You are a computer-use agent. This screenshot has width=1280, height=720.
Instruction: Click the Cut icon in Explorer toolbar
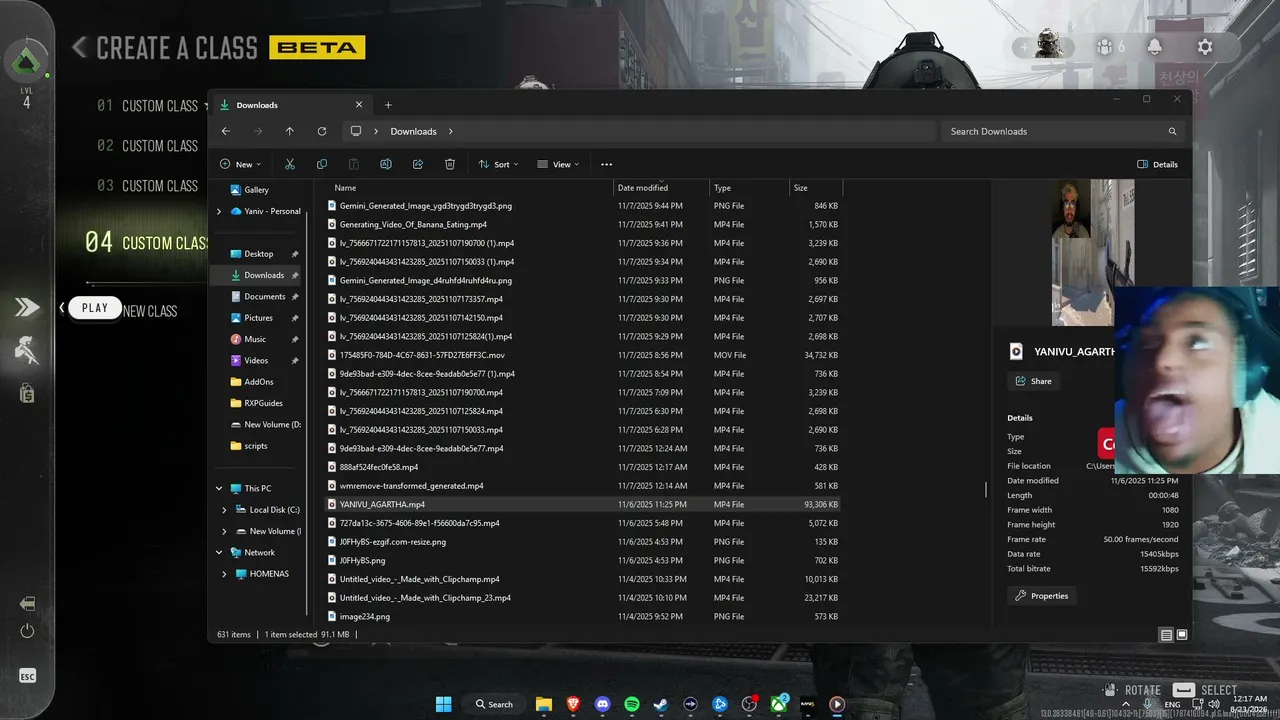pyautogui.click(x=289, y=164)
